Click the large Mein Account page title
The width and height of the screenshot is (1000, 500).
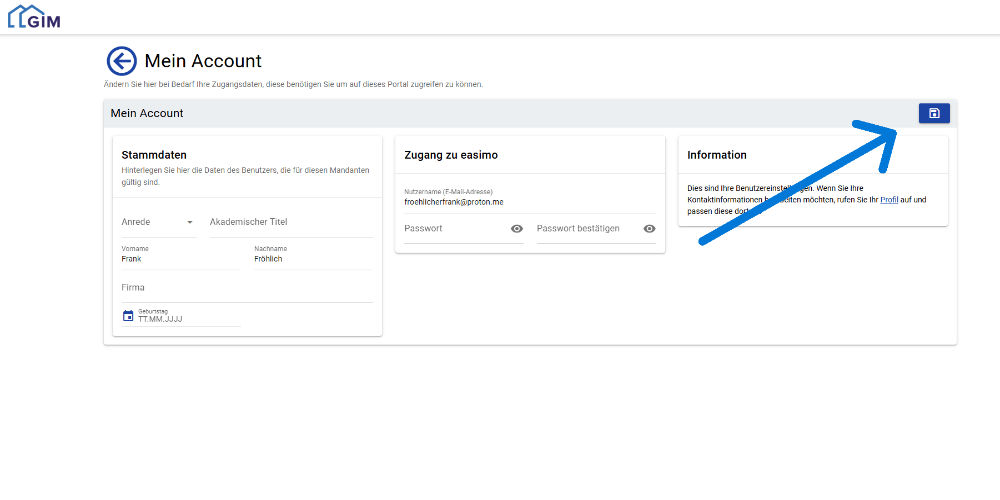(203, 61)
